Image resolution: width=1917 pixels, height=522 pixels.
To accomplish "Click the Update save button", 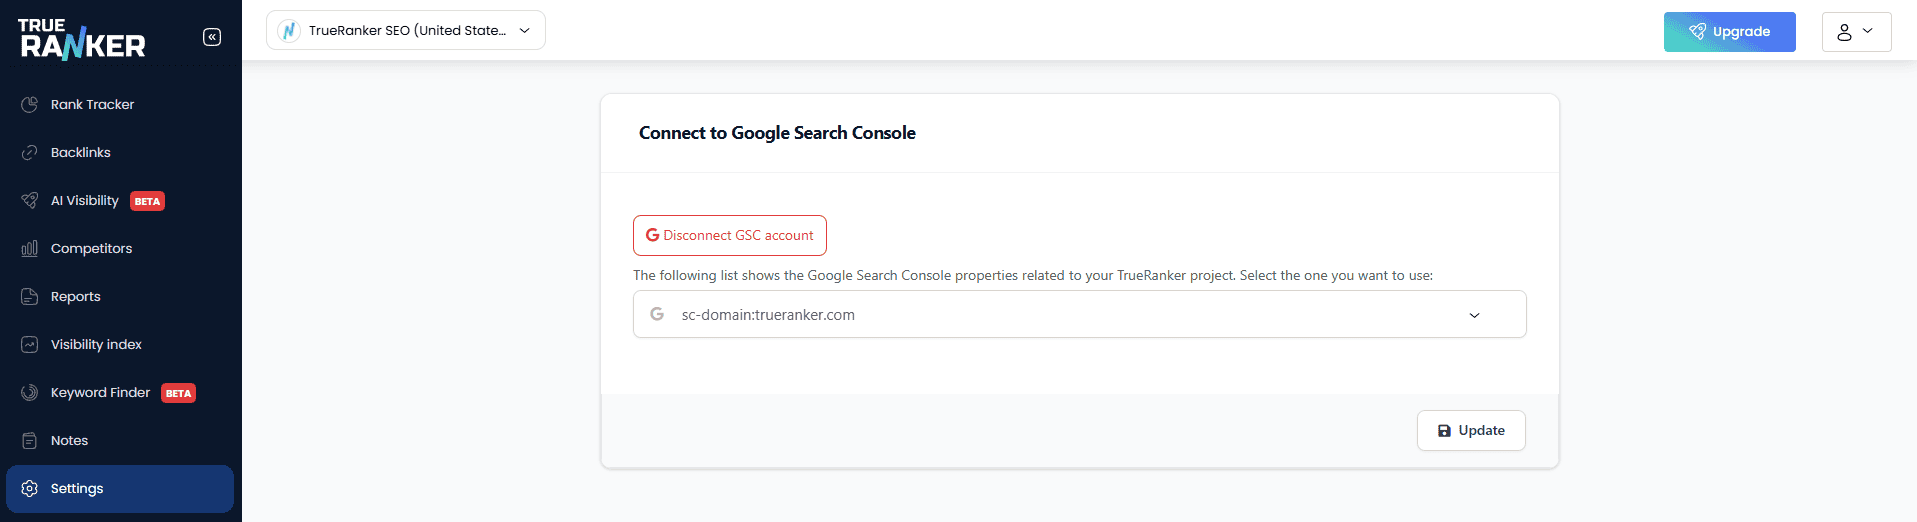I will [x=1471, y=430].
